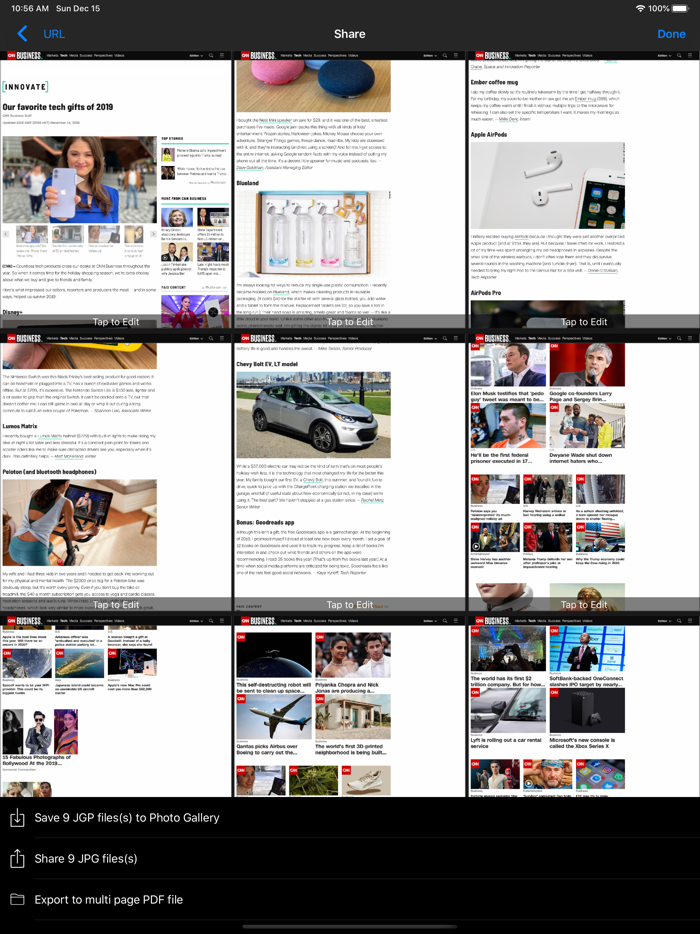Tap the 'Sun Dec 15' date
The height and width of the screenshot is (934, 700).
pos(78,8)
